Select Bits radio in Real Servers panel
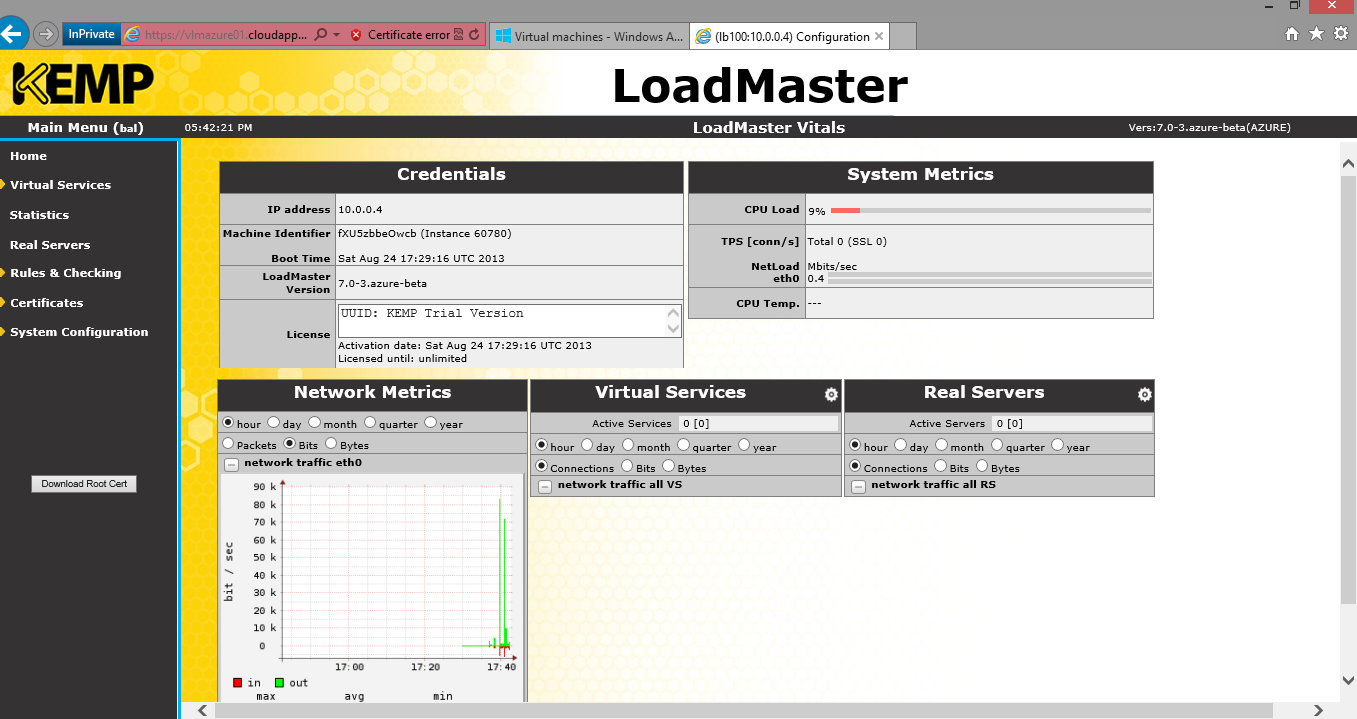 click(x=941, y=467)
